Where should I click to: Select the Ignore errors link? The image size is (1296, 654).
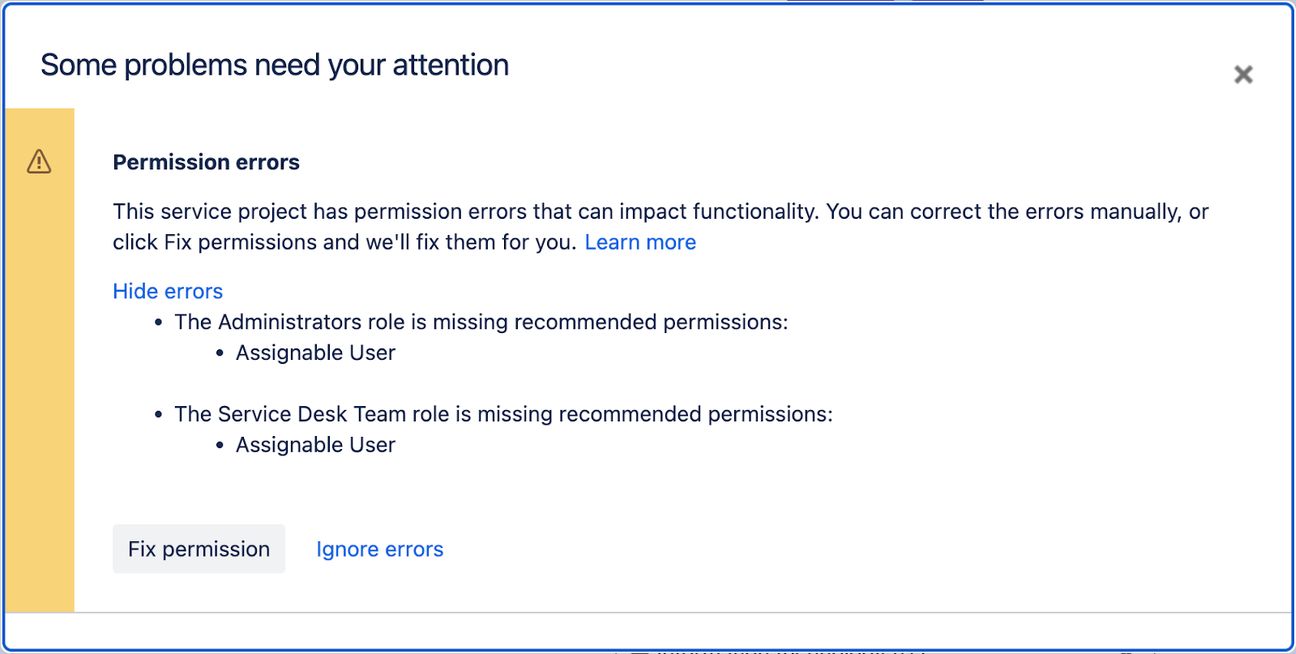pos(379,549)
